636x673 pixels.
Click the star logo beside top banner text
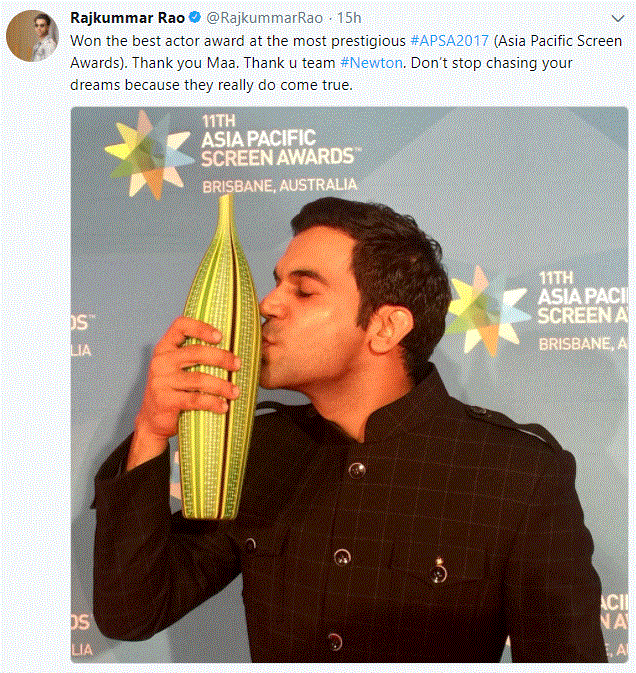point(148,155)
